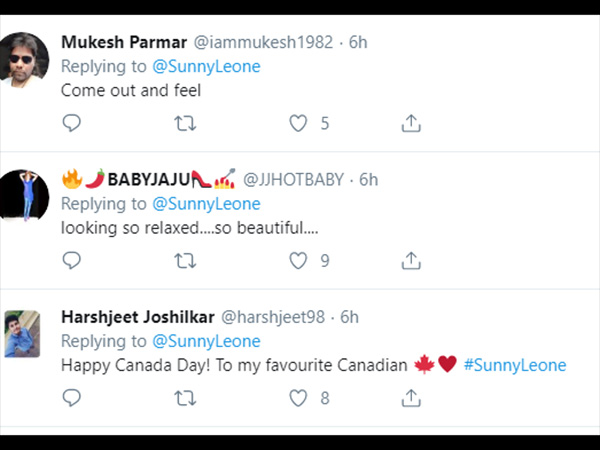Image resolution: width=600 pixels, height=450 pixels.
Task: Open Mukesh Parmar's profile picture
Action: [x=24, y=60]
